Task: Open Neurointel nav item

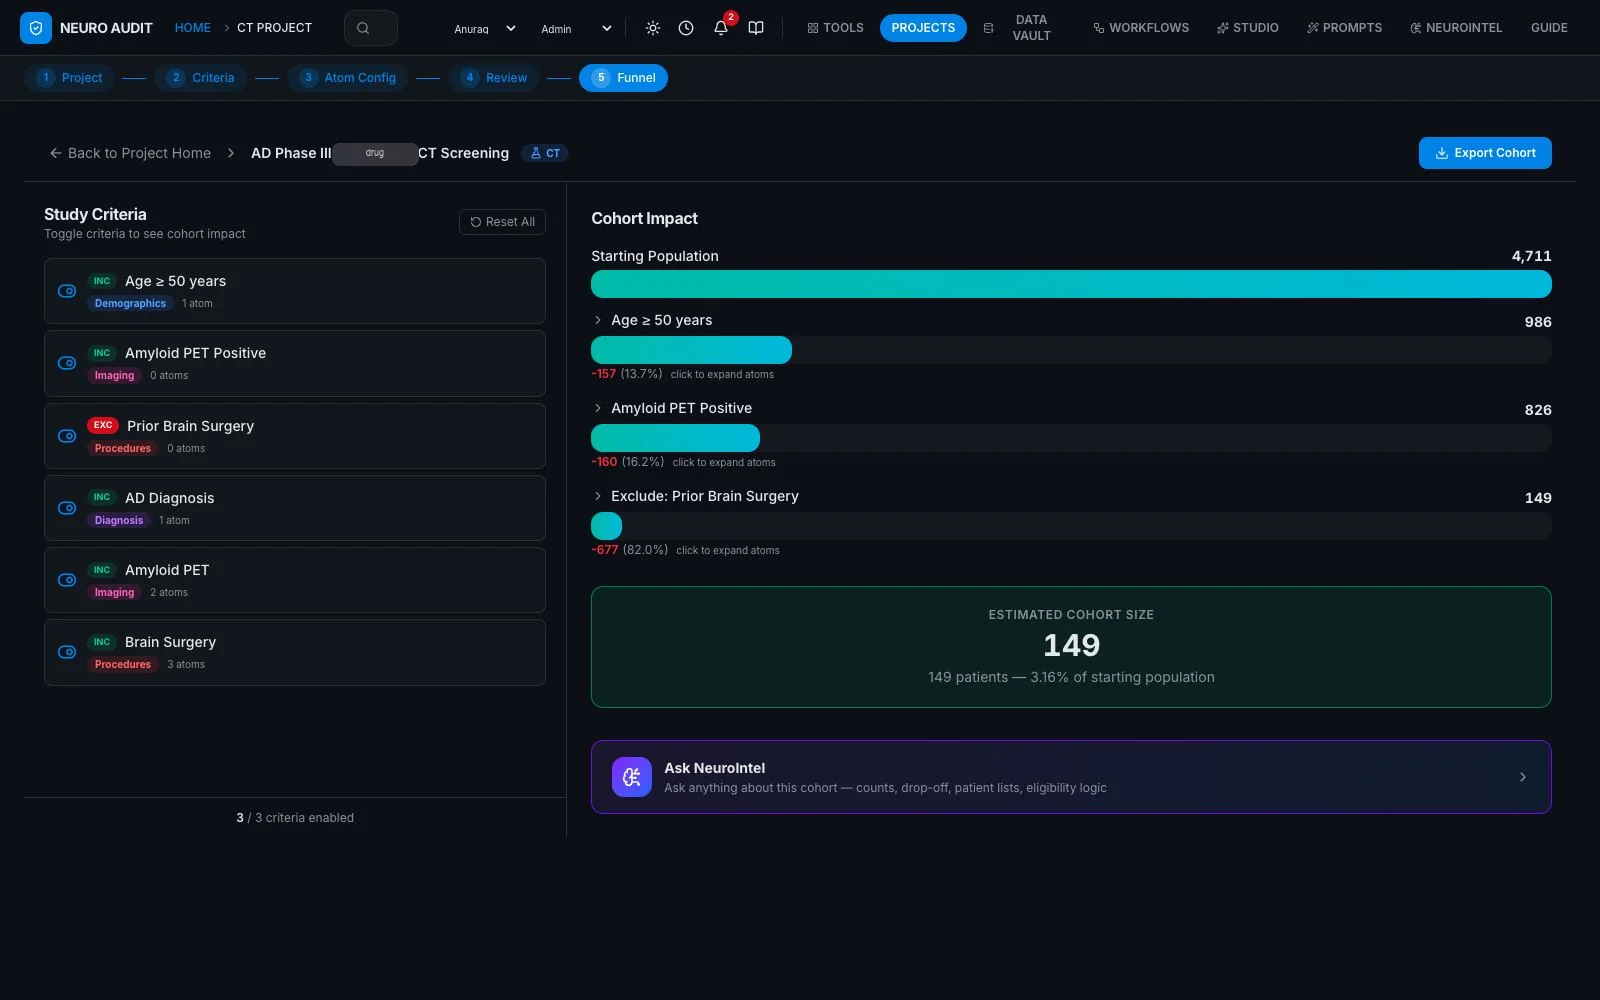Action: [1456, 28]
